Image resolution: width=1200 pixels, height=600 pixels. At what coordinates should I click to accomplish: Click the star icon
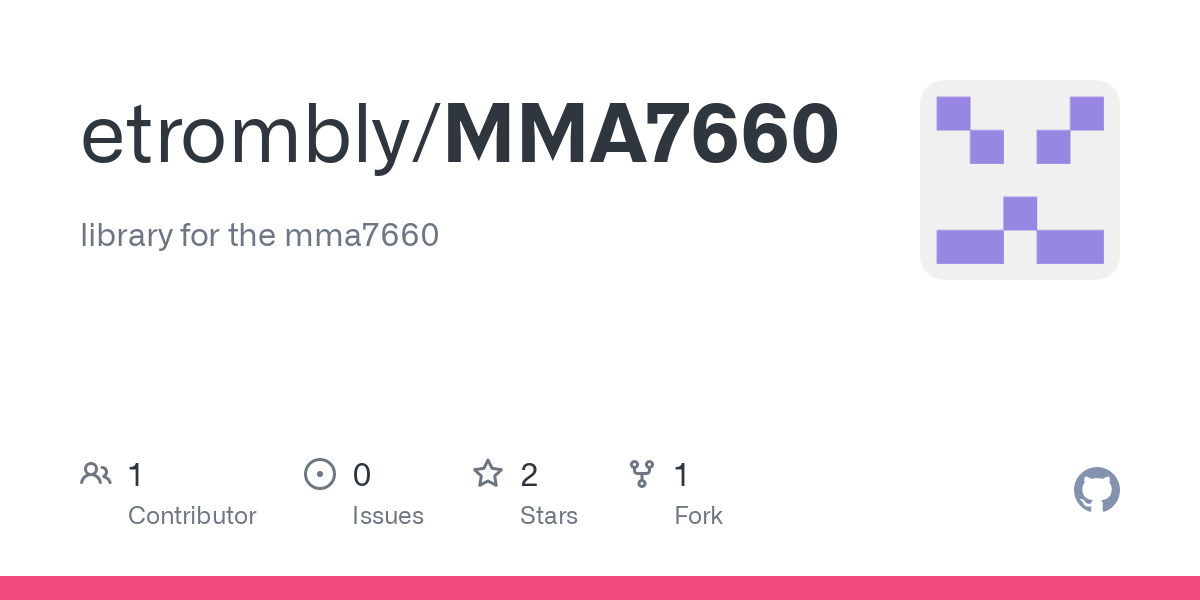[488, 473]
